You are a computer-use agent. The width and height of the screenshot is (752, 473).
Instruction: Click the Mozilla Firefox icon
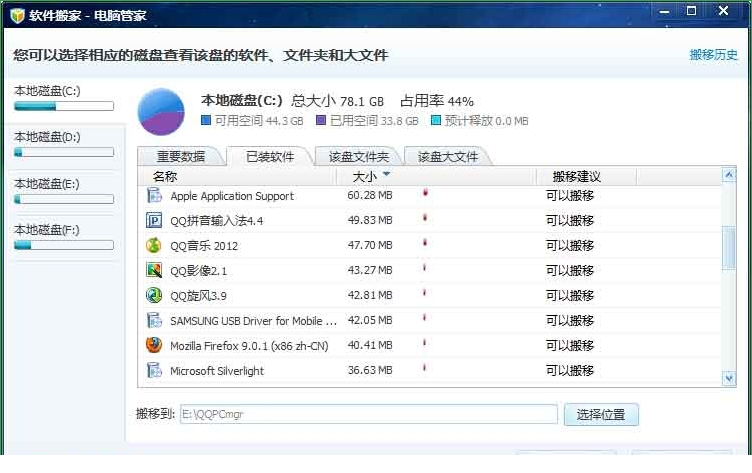point(154,345)
